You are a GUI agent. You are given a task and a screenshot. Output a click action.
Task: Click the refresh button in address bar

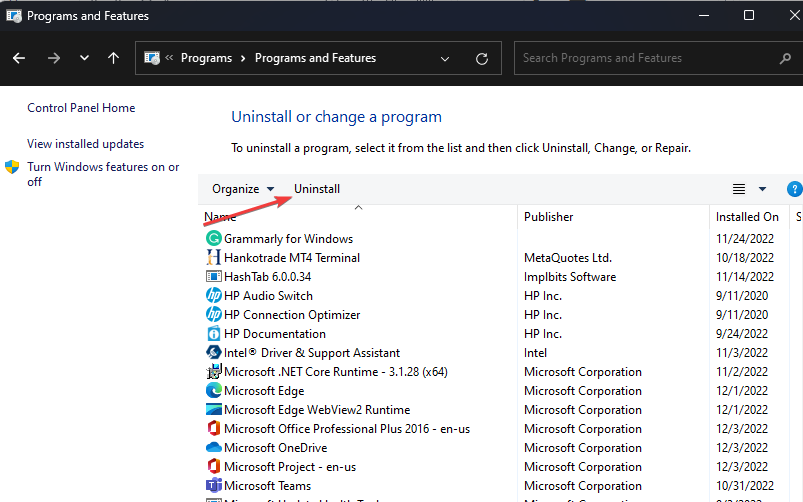tap(482, 58)
